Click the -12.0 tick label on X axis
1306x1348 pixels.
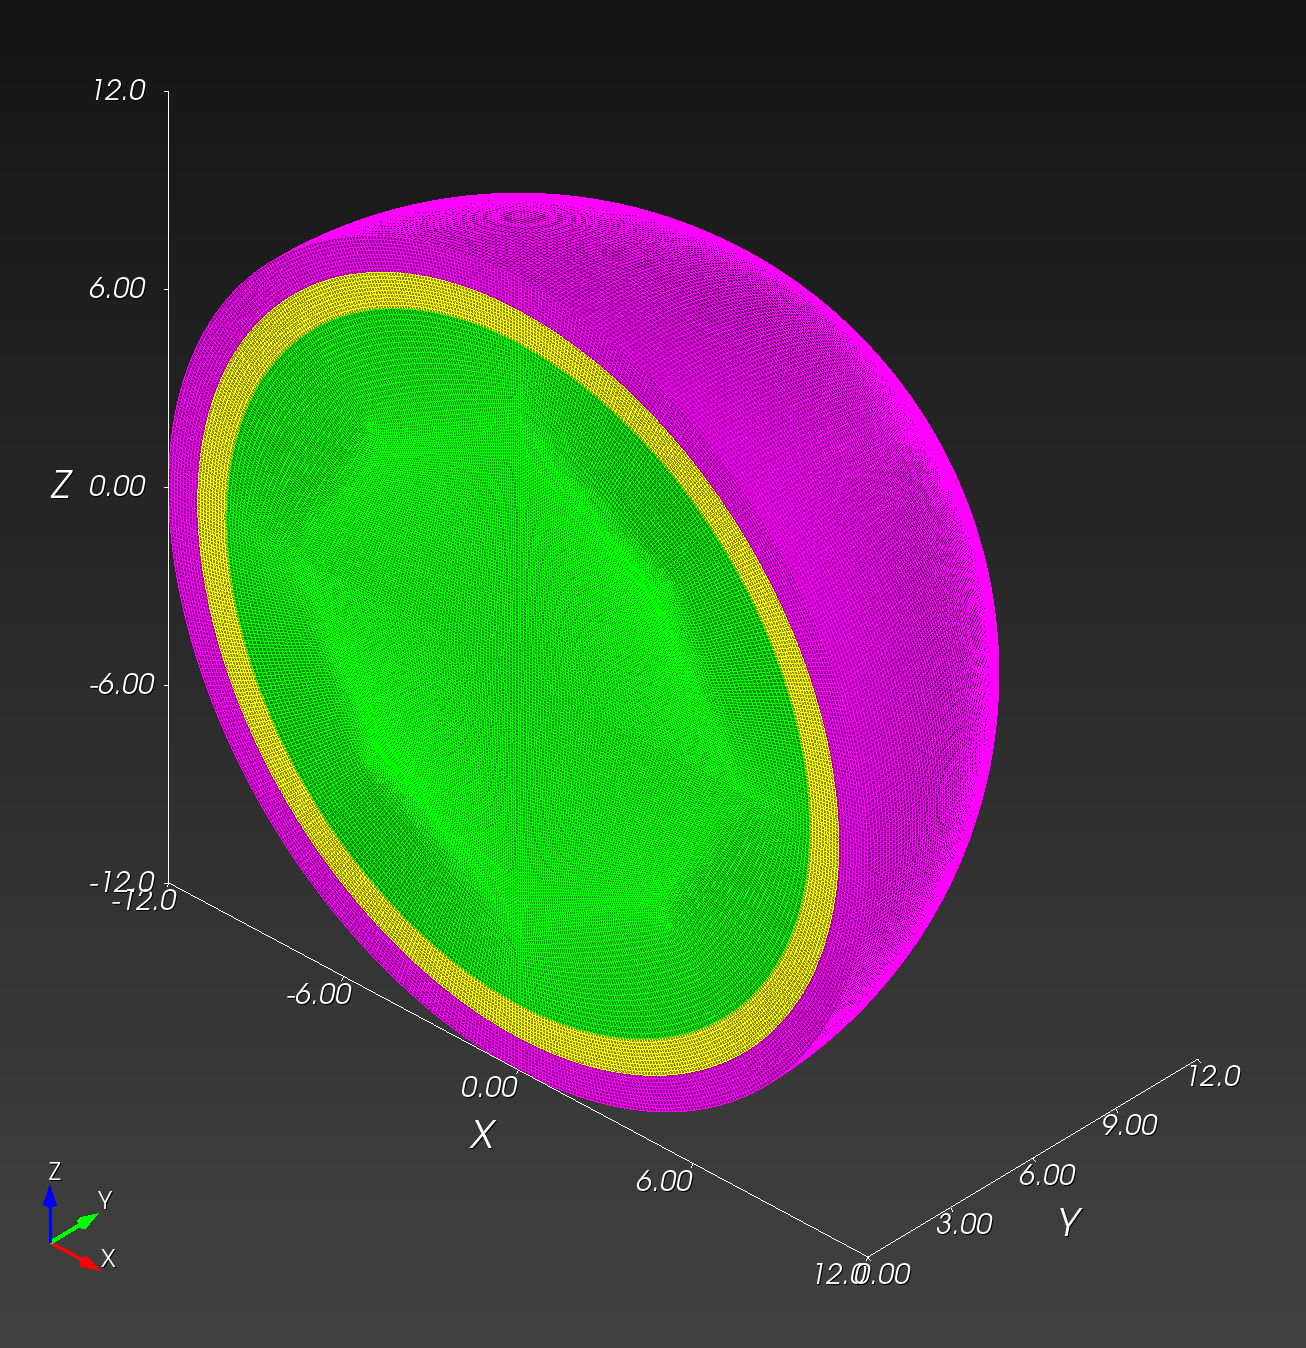coord(144,900)
